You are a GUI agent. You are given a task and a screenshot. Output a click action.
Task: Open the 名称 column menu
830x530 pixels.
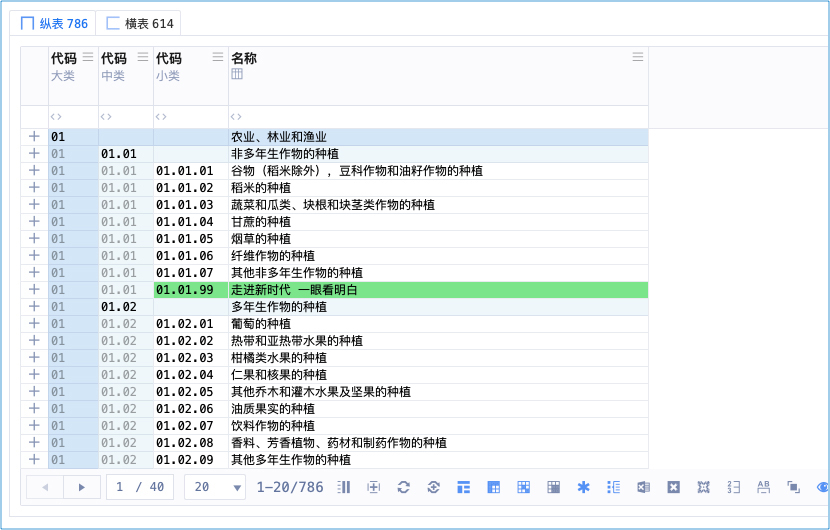[638, 57]
